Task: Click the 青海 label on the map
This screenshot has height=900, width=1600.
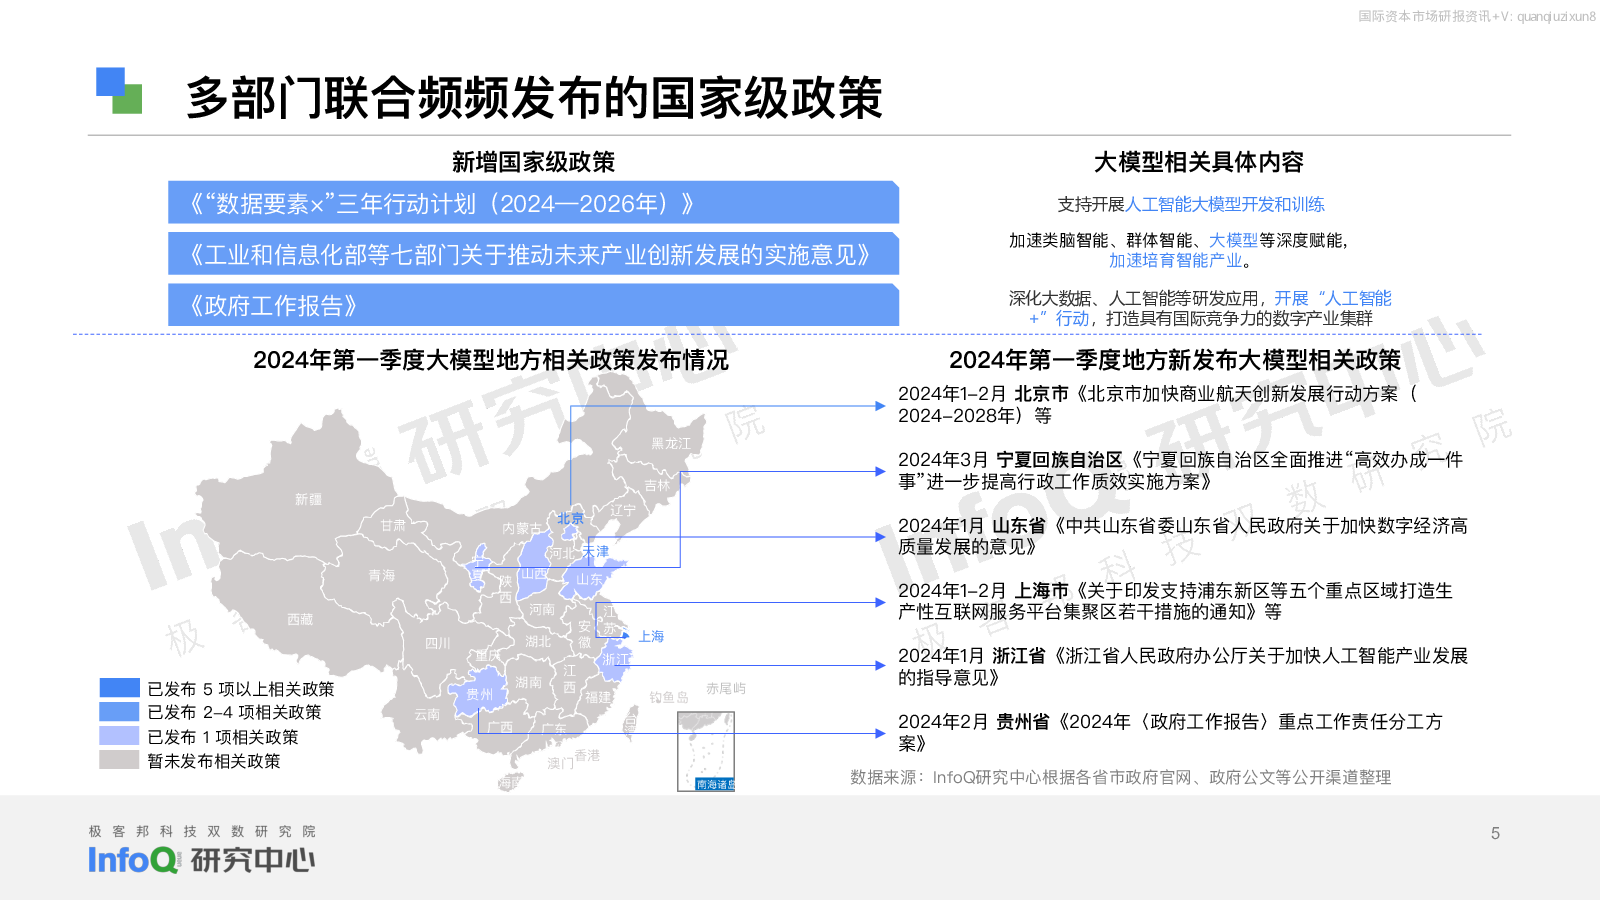Action: 382,575
